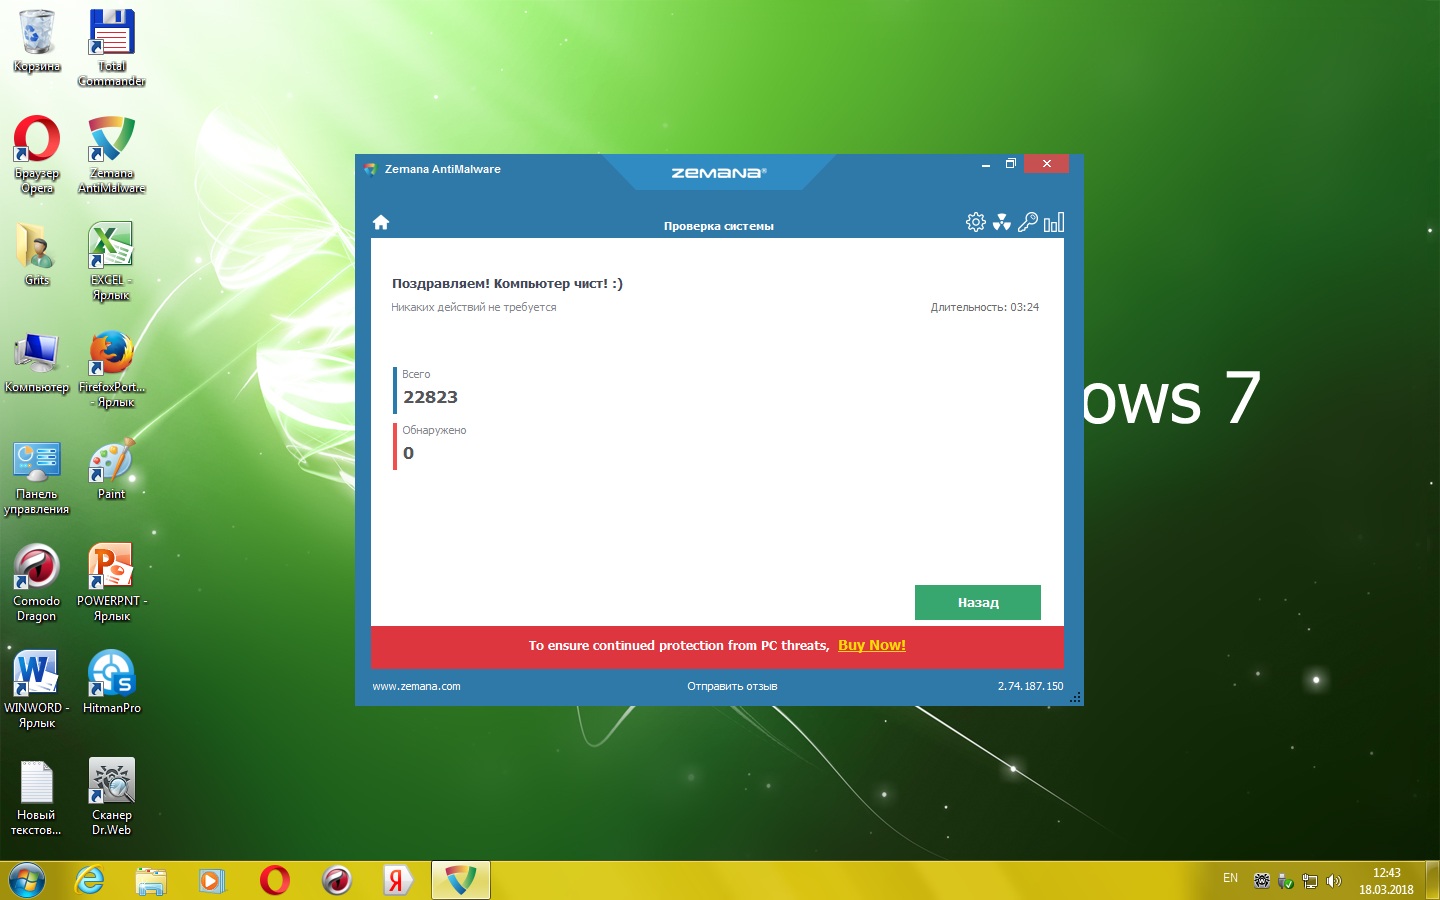The height and width of the screenshot is (900, 1440).
Task: Select the Paint desktop shortcut
Action: pos(112,469)
